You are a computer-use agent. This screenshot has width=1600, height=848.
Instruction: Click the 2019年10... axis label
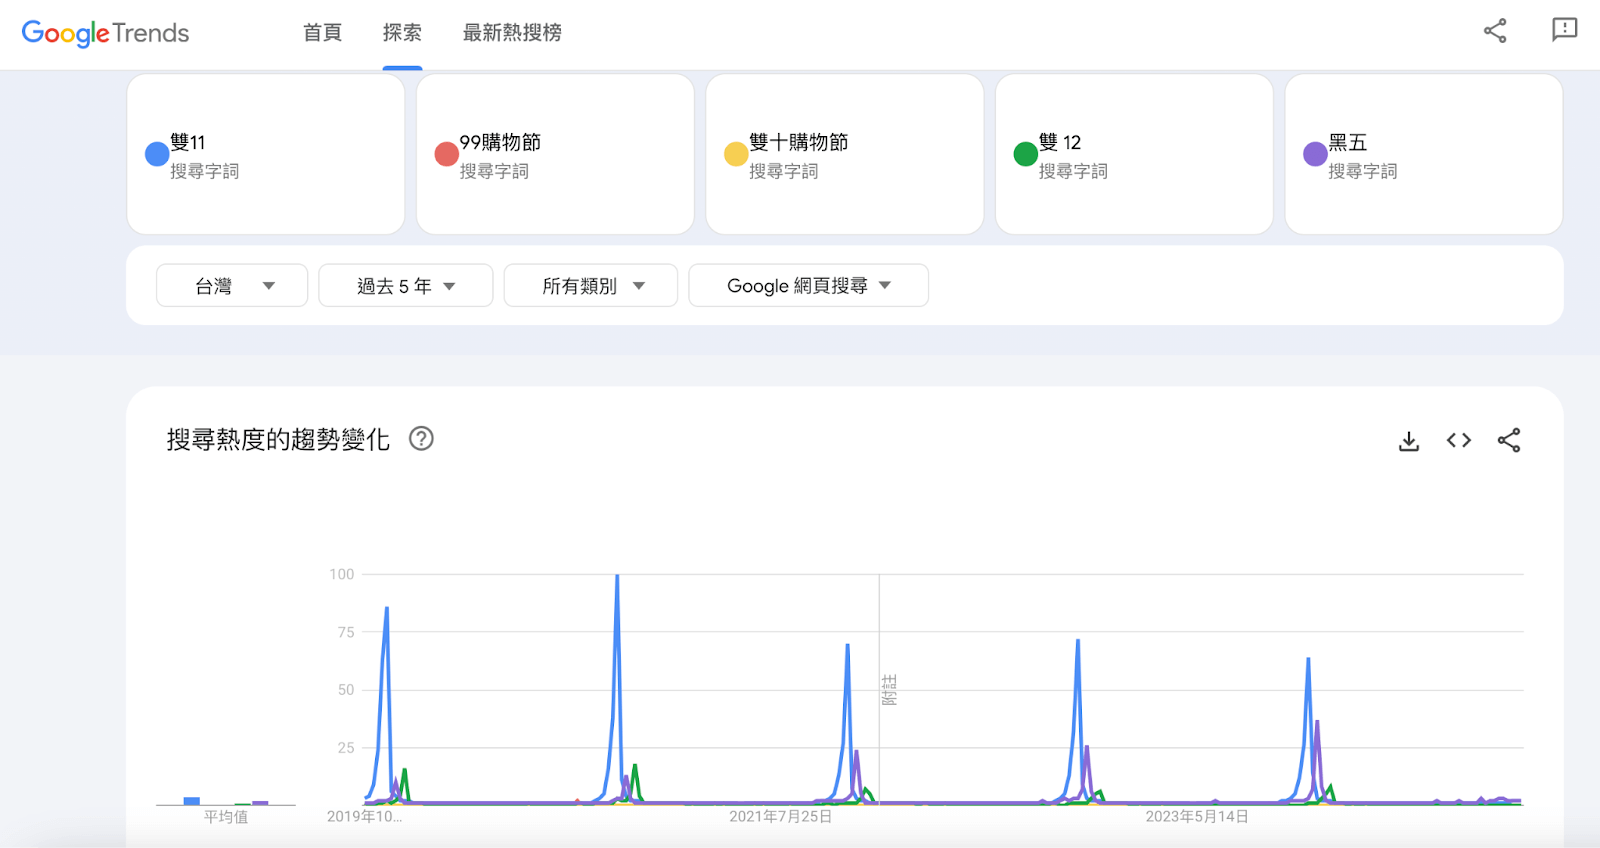[365, 817]
